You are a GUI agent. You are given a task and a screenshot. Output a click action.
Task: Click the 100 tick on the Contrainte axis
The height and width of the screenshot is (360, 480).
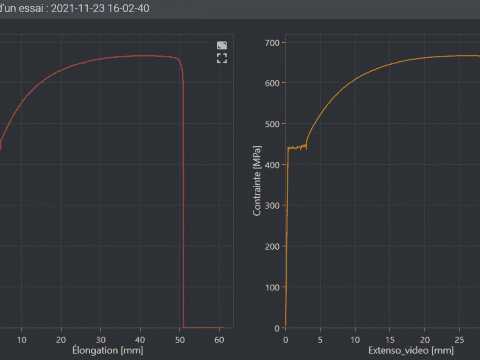pos(272,287)
